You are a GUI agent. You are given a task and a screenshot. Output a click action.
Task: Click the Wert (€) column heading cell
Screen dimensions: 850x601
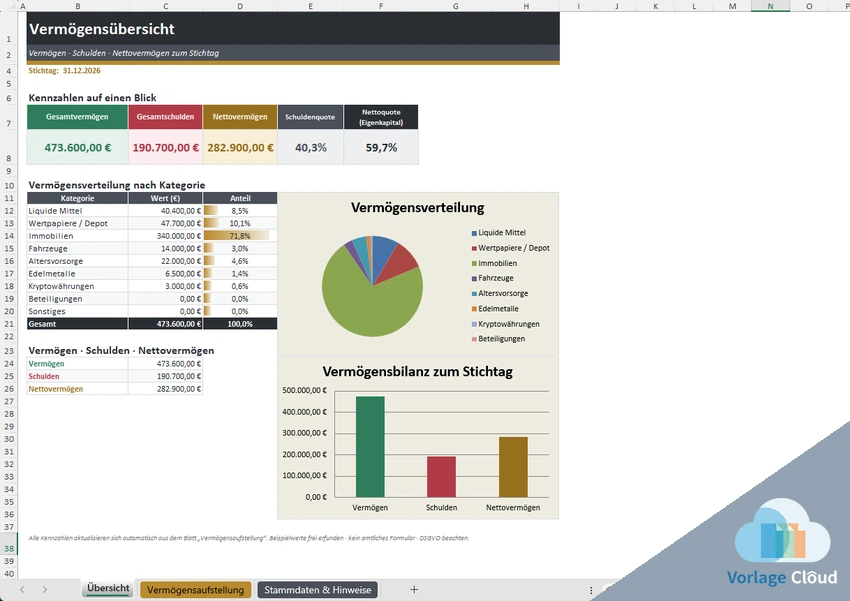coord(165,198)
